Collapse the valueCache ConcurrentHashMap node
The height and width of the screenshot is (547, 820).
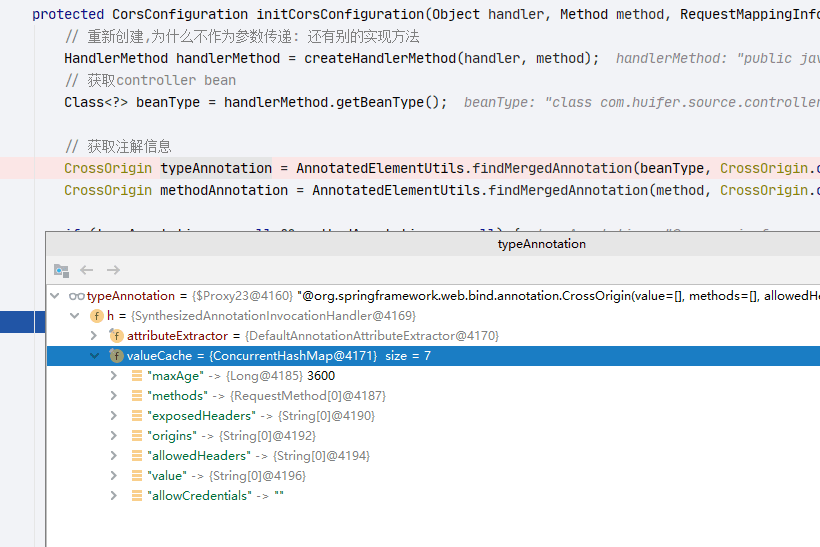coord(95,356)
